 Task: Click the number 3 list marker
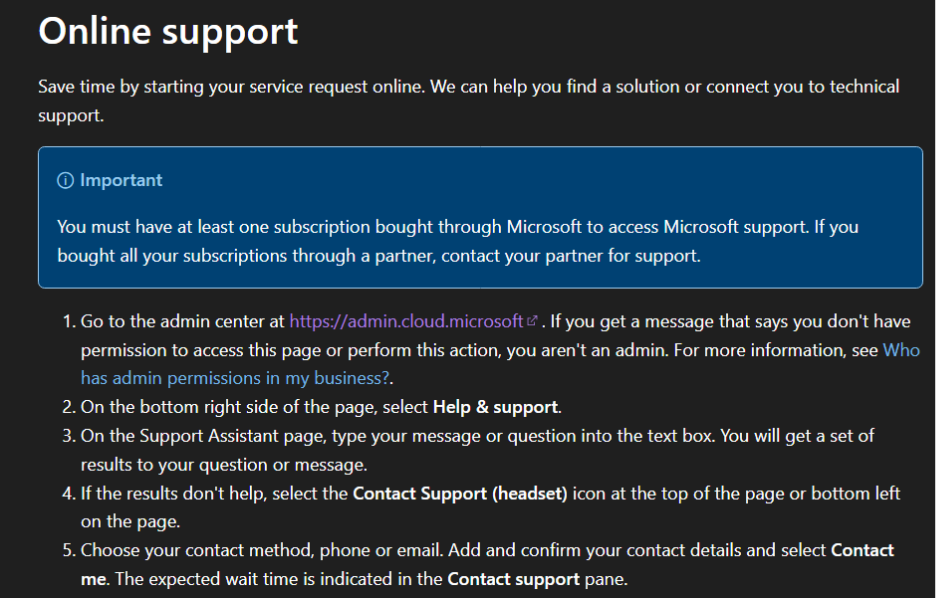pos(69,436)
